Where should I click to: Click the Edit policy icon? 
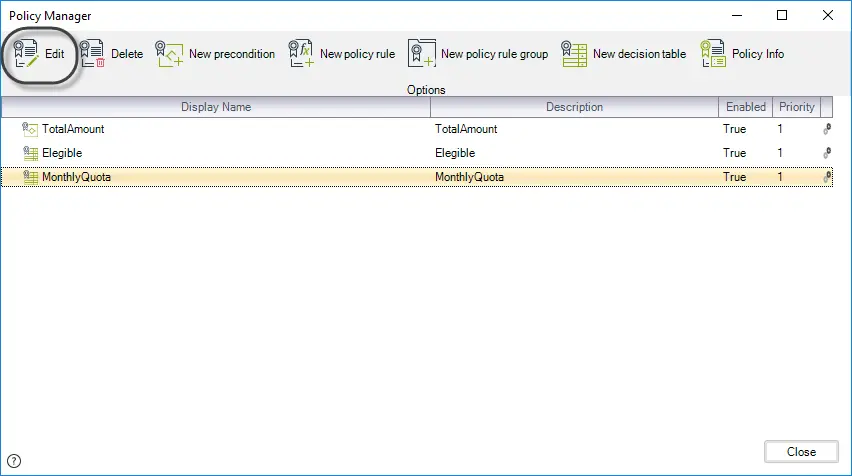pyautogui.click(x=26, y=54)
